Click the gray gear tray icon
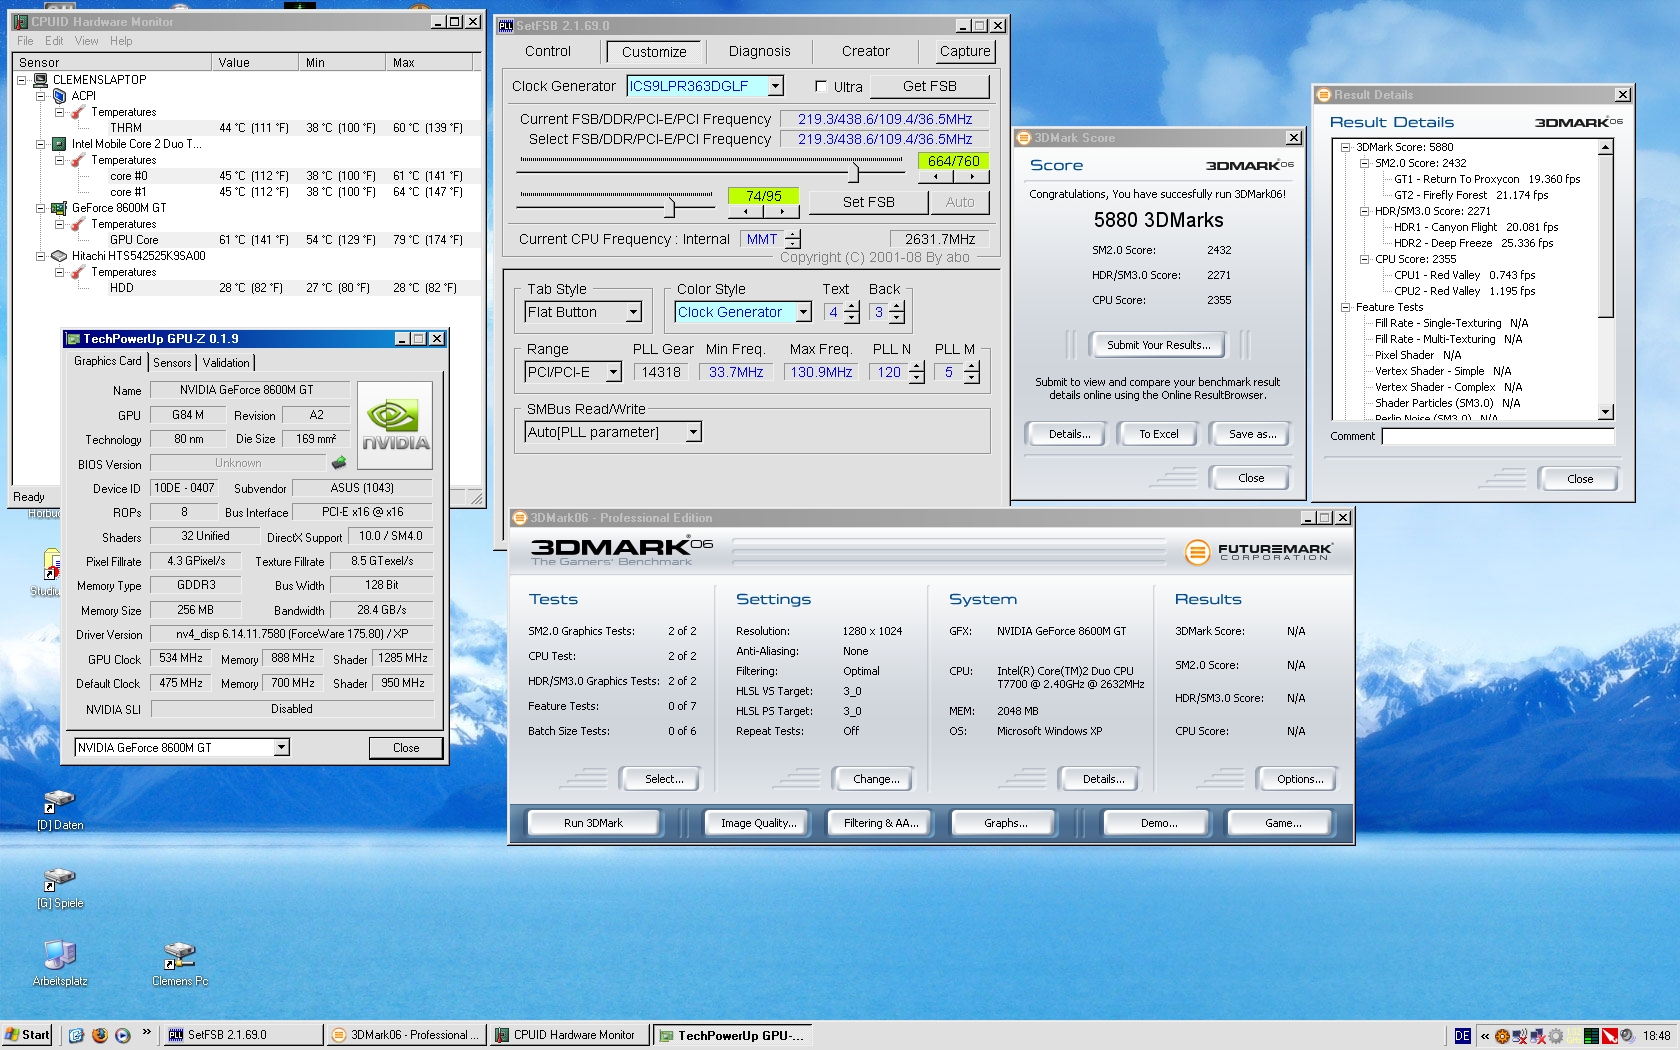This screenshot has height=1050, width=1680. click(x=1556, y=1036)
